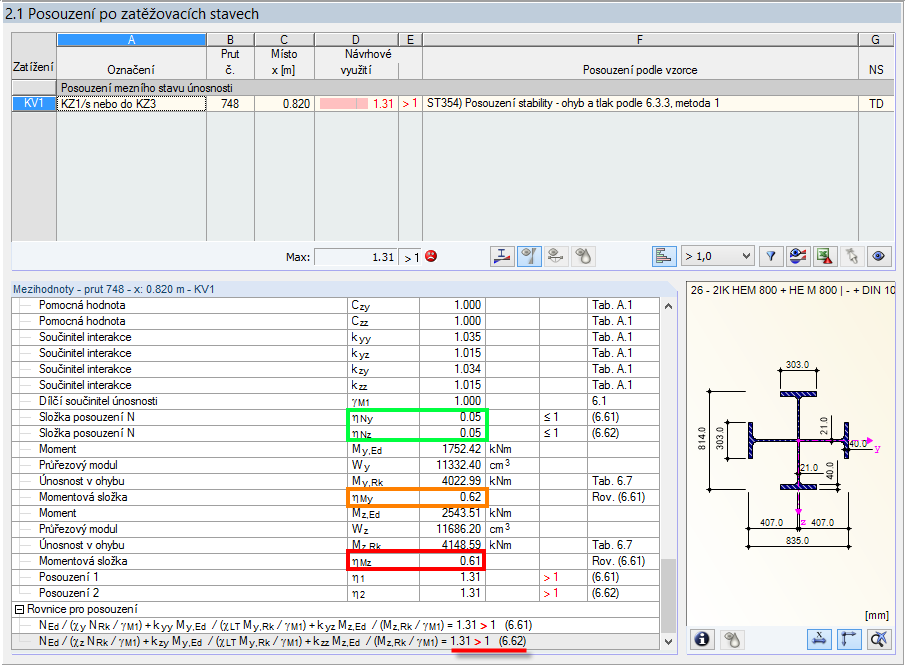Image resolution: width=906 pixels, height=667 pixels.
Task: Click the blue funnel filter icon
Action: coord(770,257)
